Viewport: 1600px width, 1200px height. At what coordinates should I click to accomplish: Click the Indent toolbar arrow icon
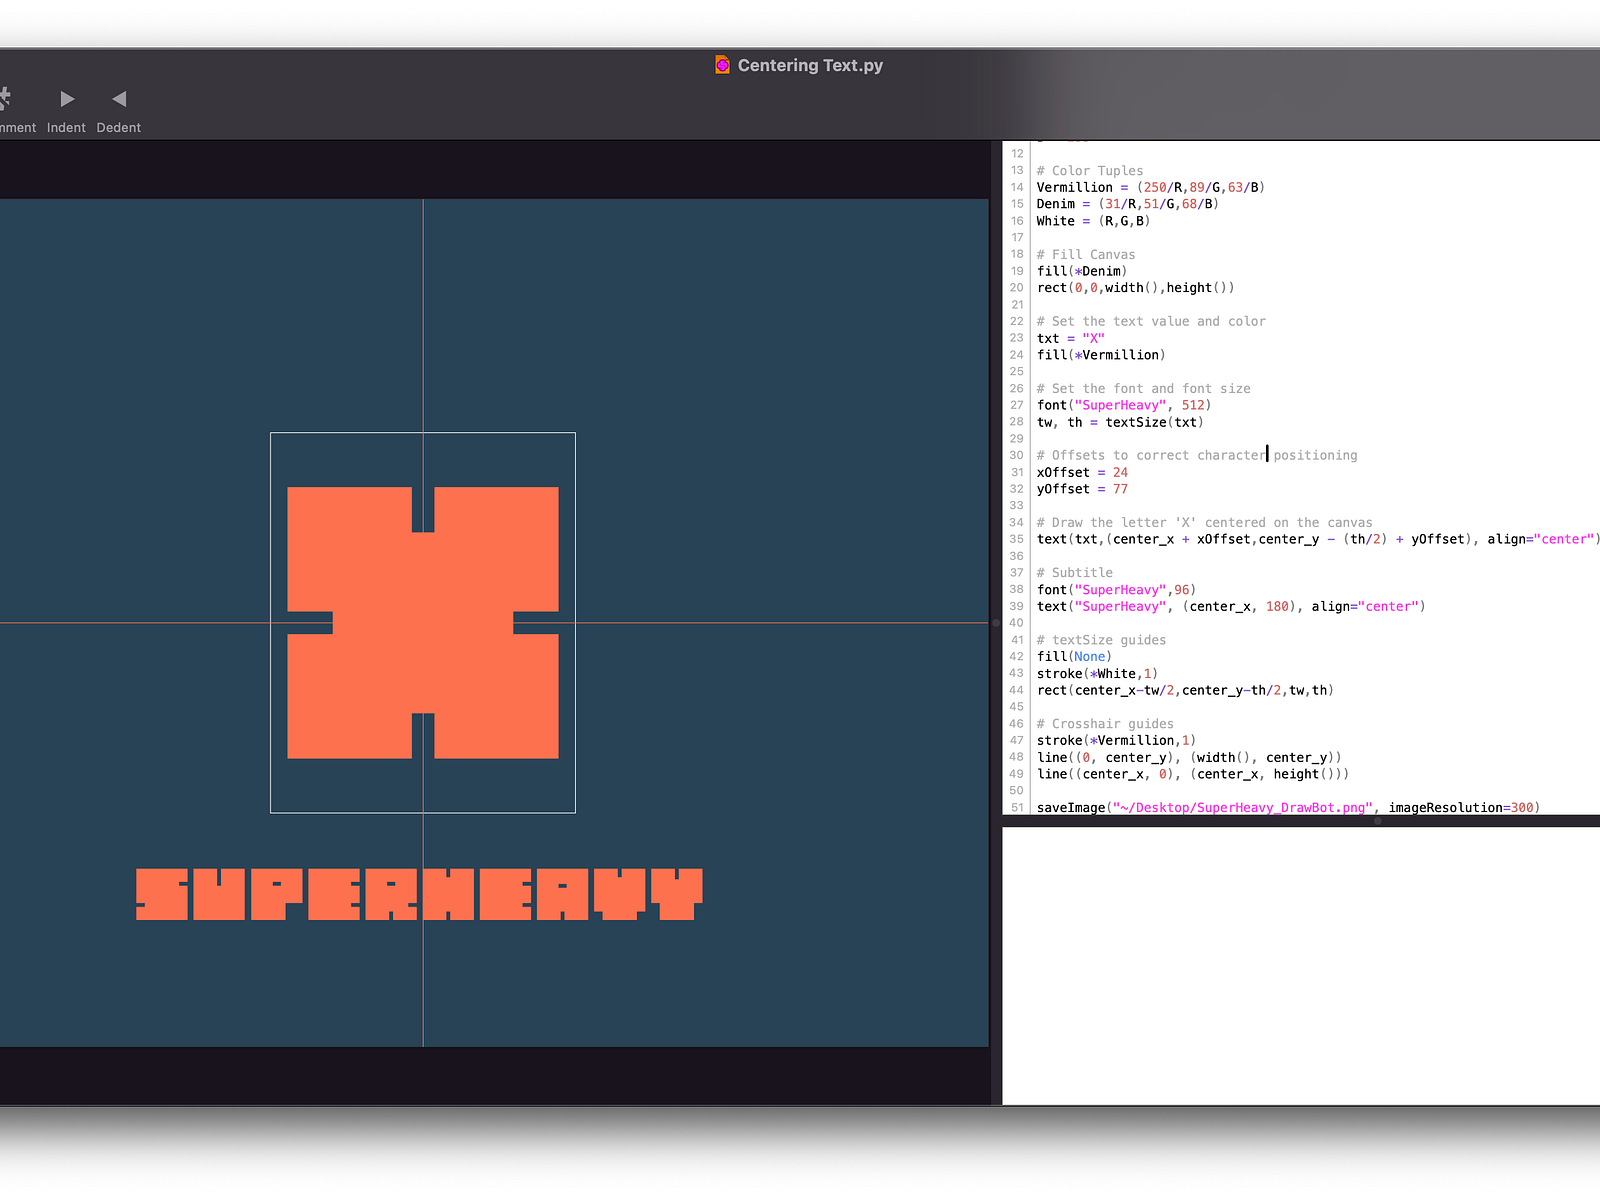pyautogui.click(x=67, y=99)
